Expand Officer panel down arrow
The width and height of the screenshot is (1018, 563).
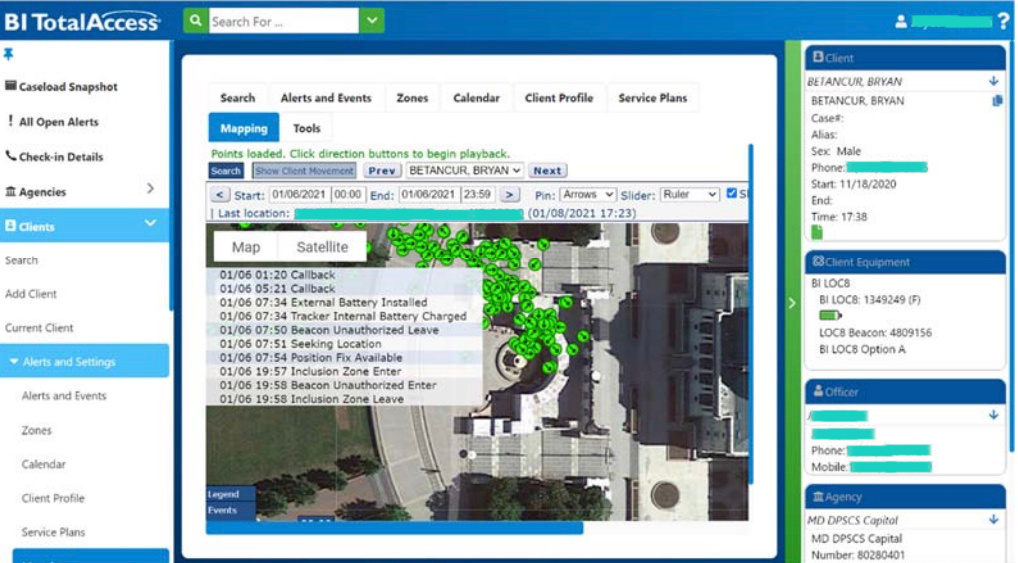pos(993,415)
